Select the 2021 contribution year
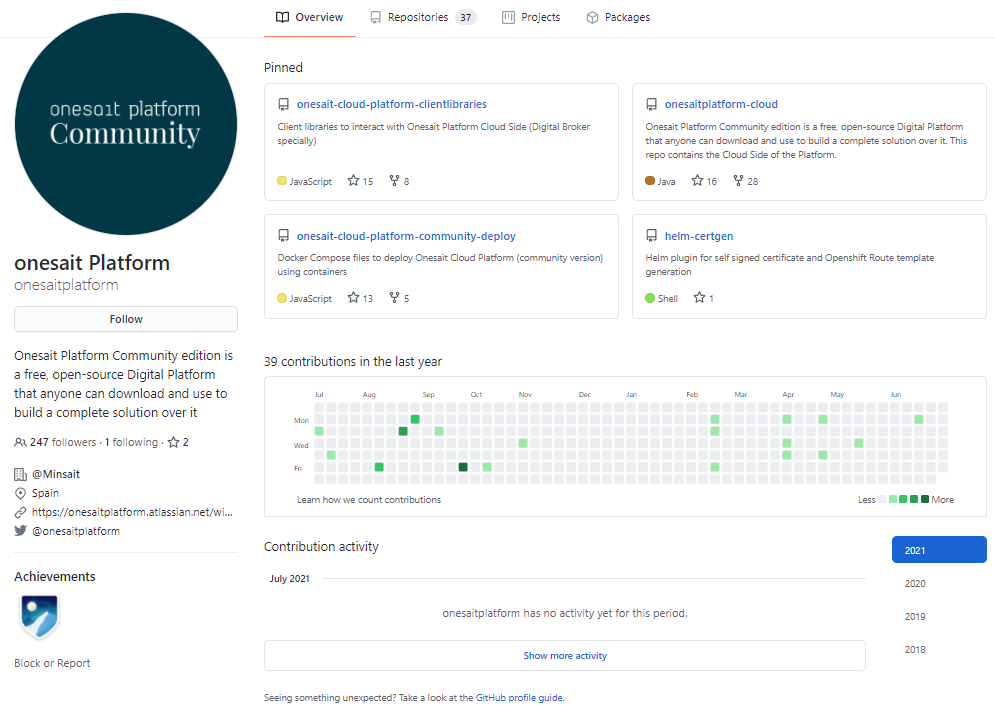 click(x=939, y=550)
